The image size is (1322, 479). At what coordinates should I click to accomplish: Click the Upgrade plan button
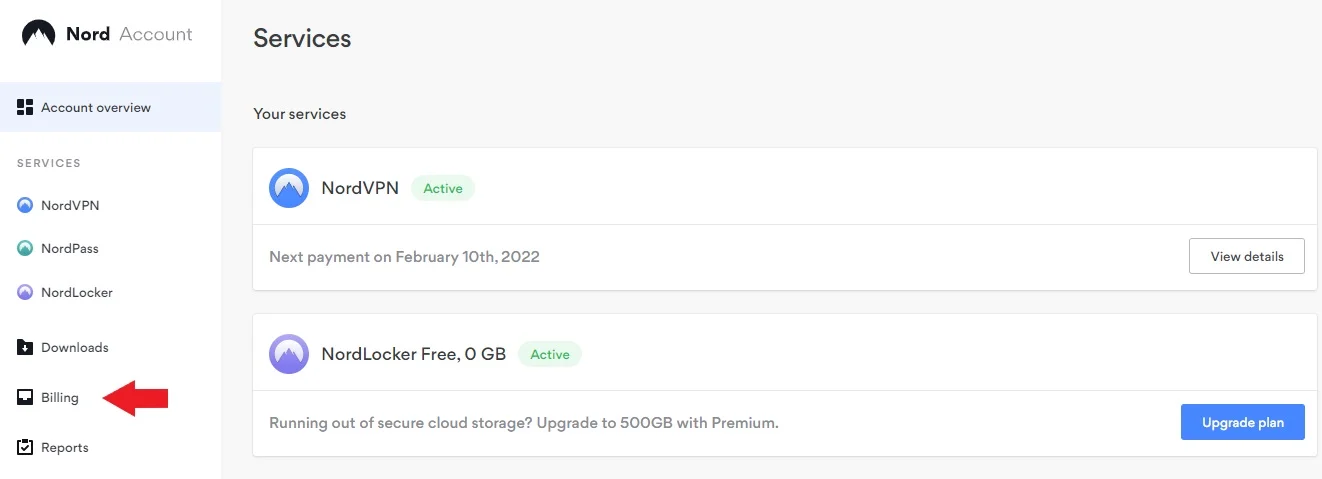pyautogui.click(x=1242, y=422)
